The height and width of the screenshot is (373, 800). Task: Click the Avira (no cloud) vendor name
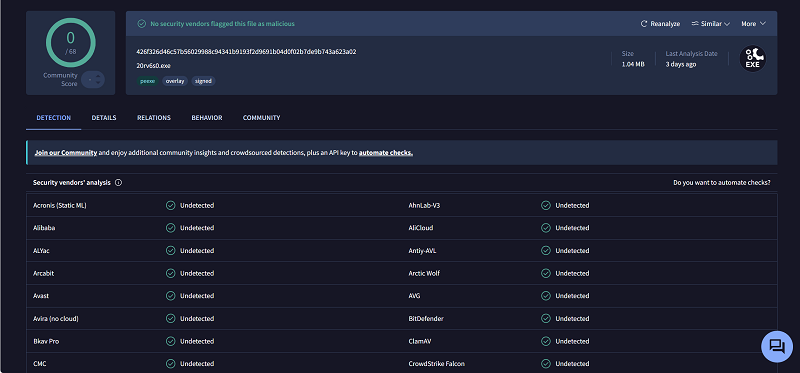click(56, 318)
